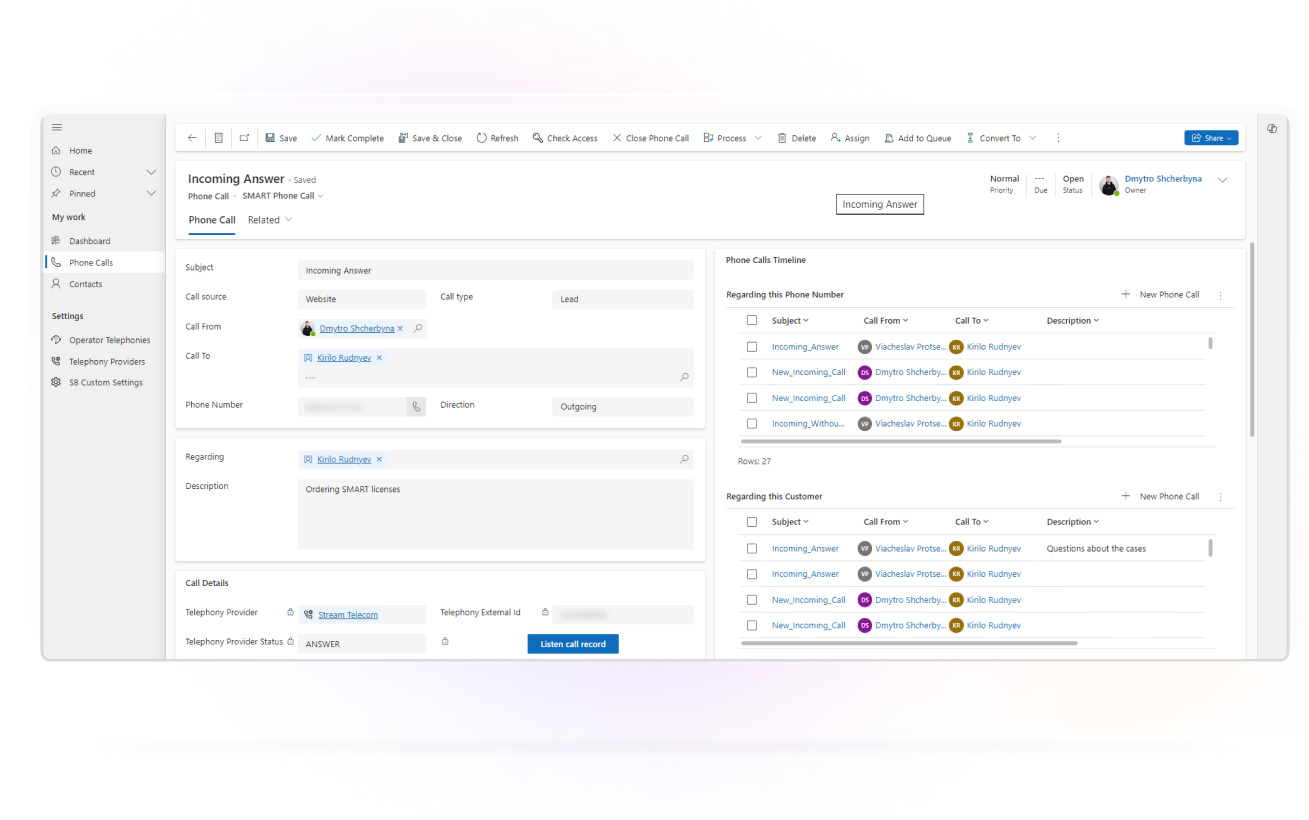
Task: Click the Delete trash icon
Action: 783,138
